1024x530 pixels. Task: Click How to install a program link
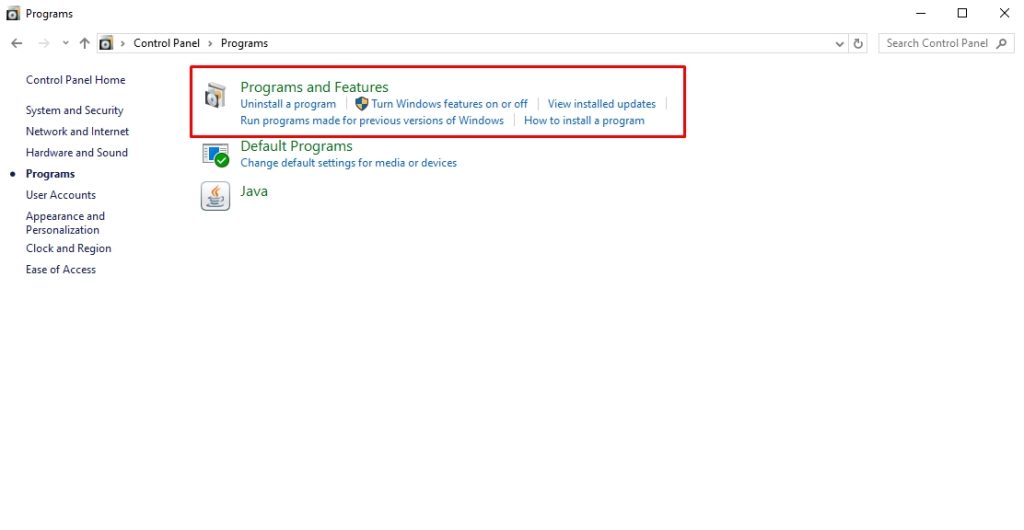[584, 121]
